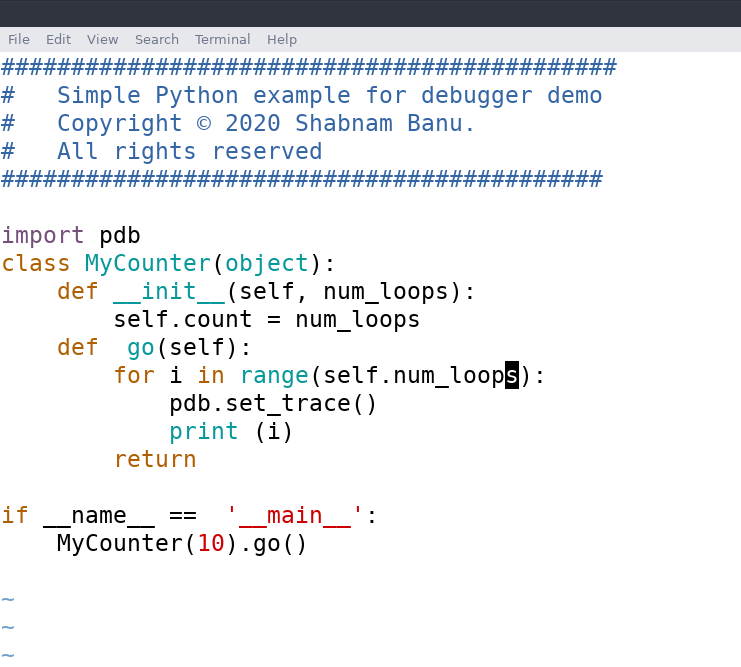Click 'object' in the class declaration

tap(267, 263)
